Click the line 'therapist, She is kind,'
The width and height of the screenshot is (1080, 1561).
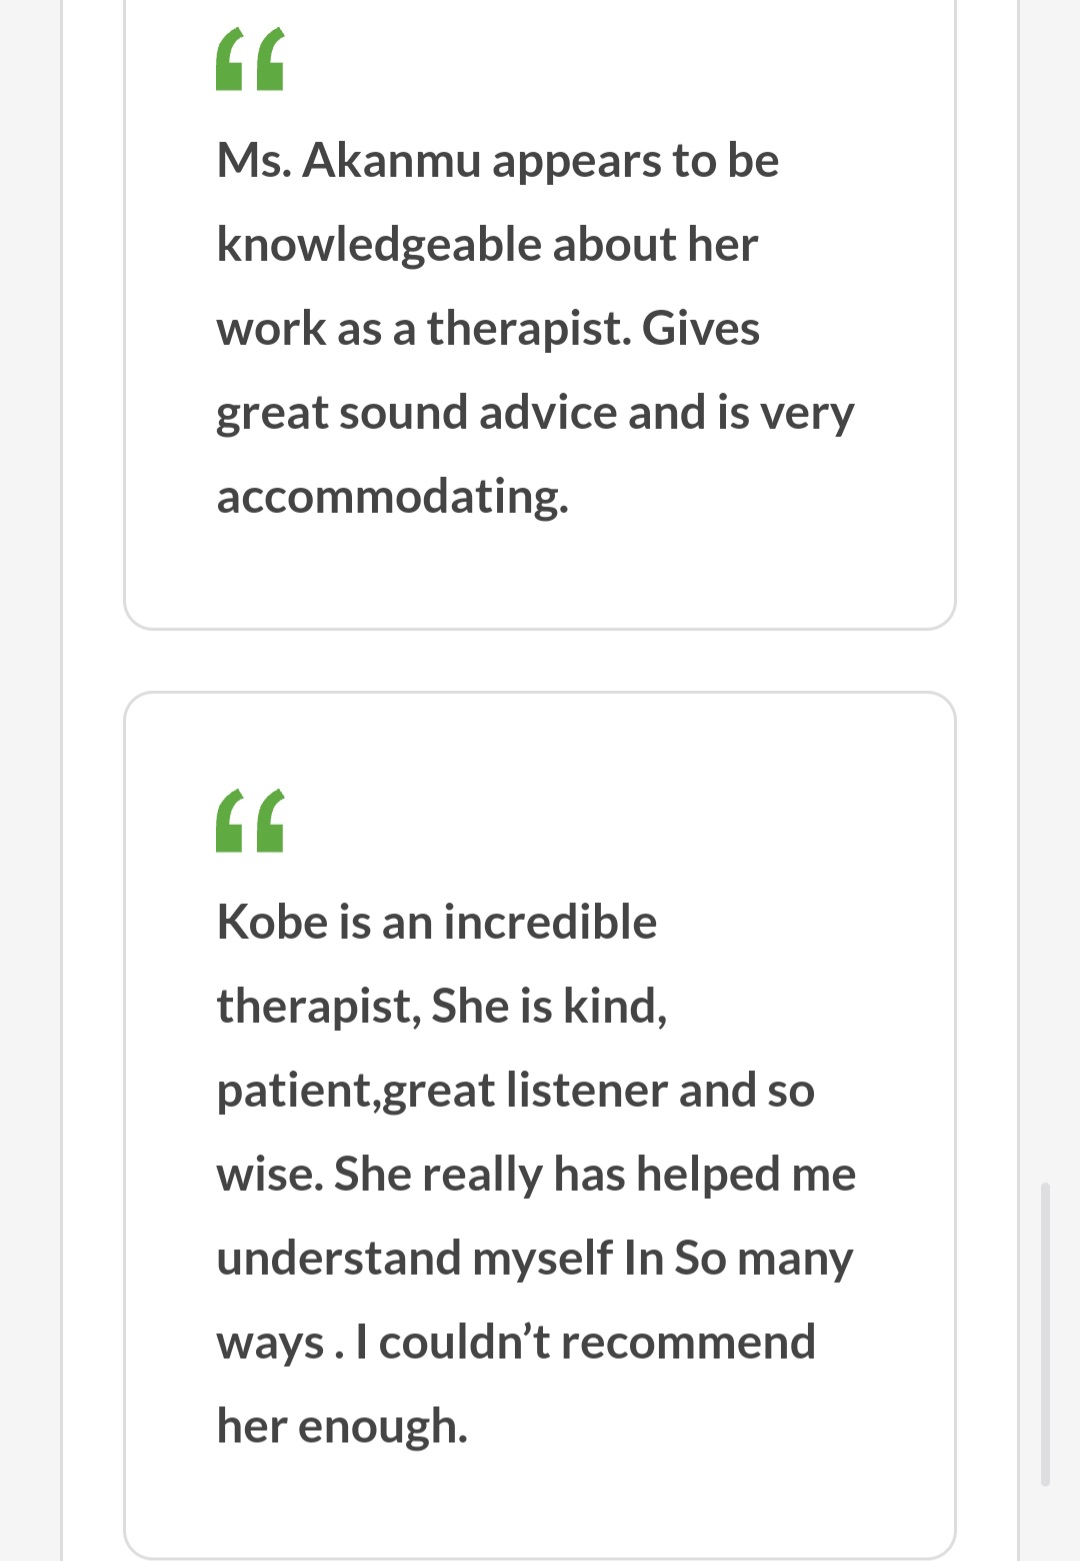[x=441, y=1006]
